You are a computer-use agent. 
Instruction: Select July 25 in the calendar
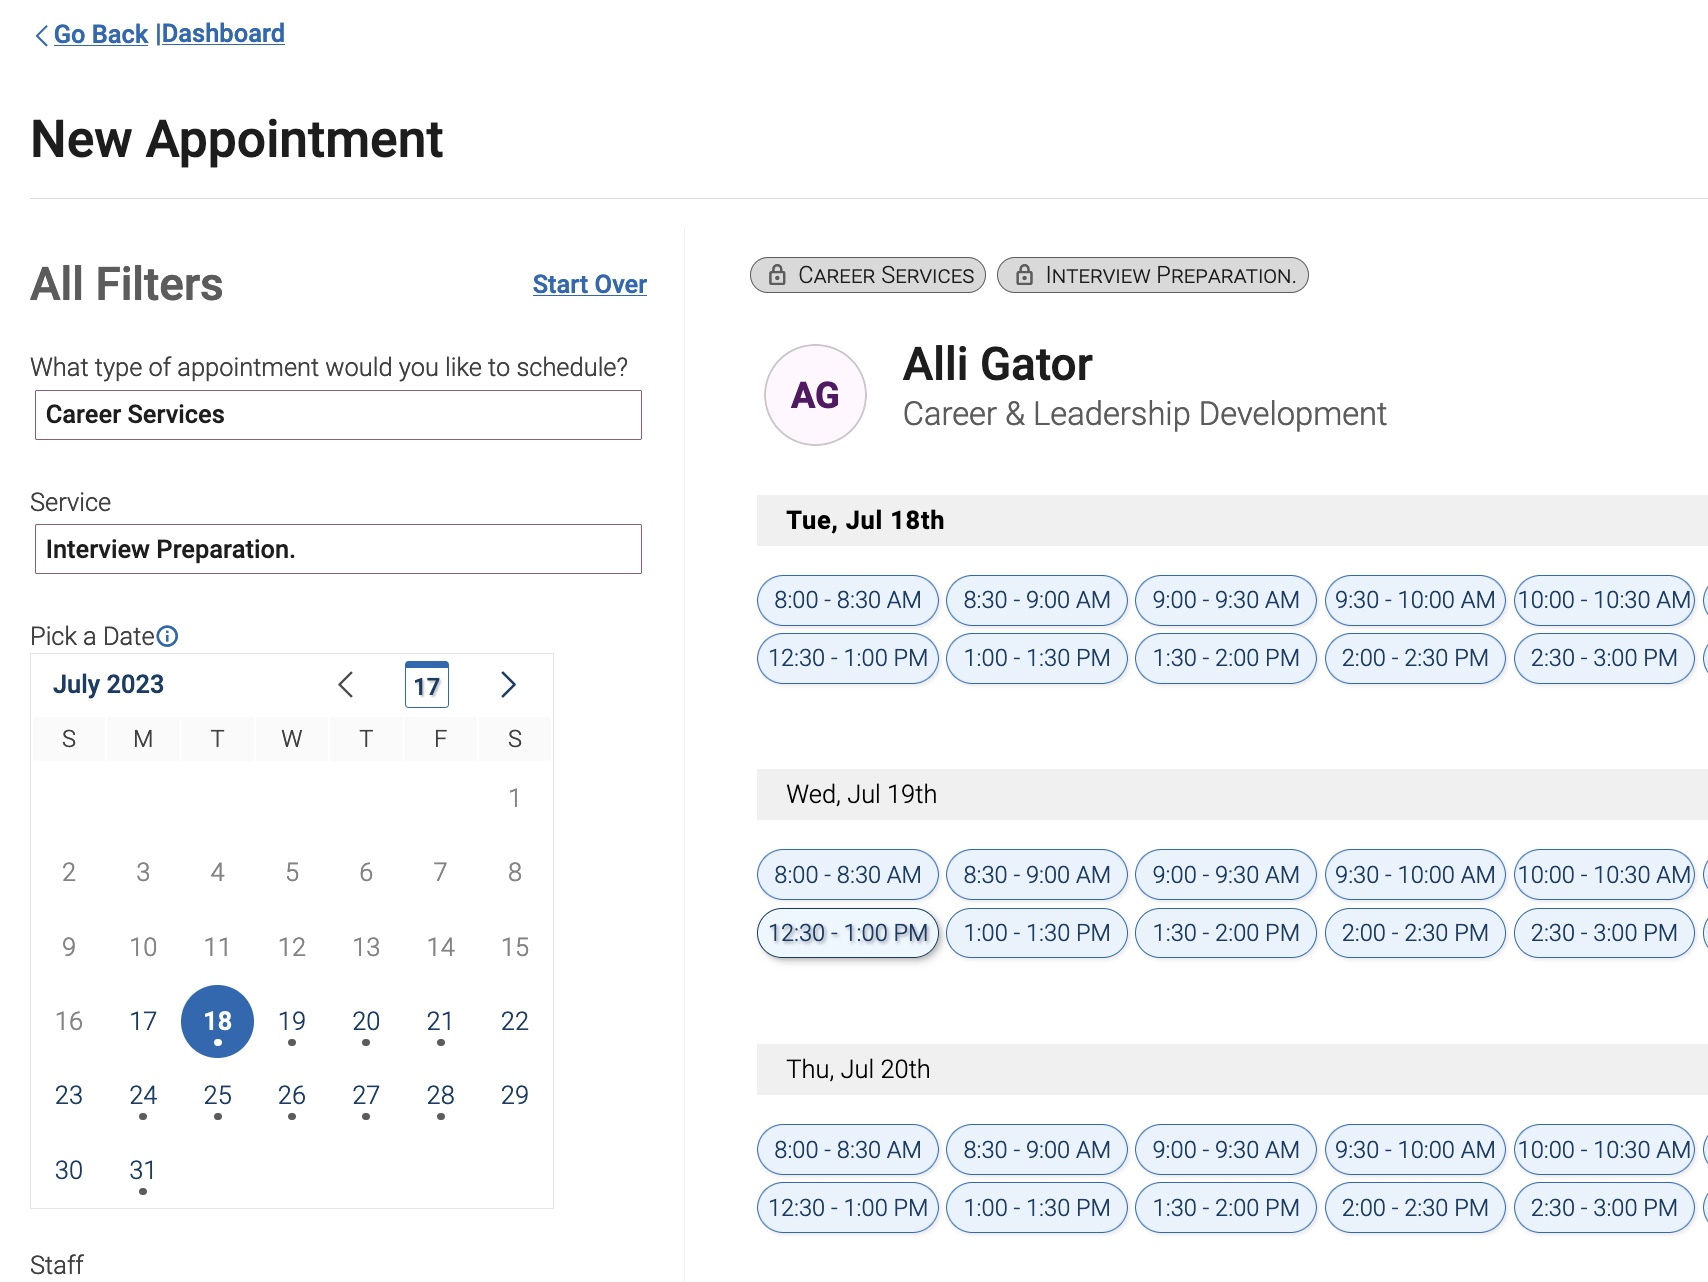pos(217,1095)
